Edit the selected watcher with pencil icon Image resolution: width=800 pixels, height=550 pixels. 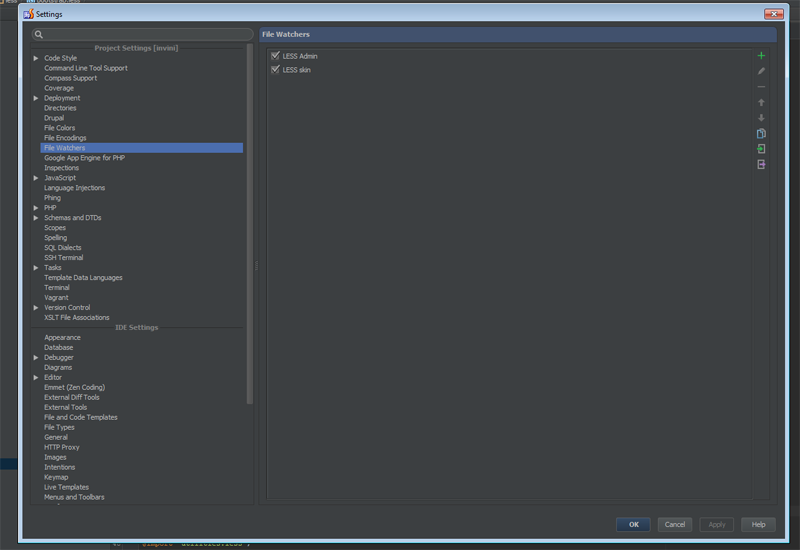(761, 71)
